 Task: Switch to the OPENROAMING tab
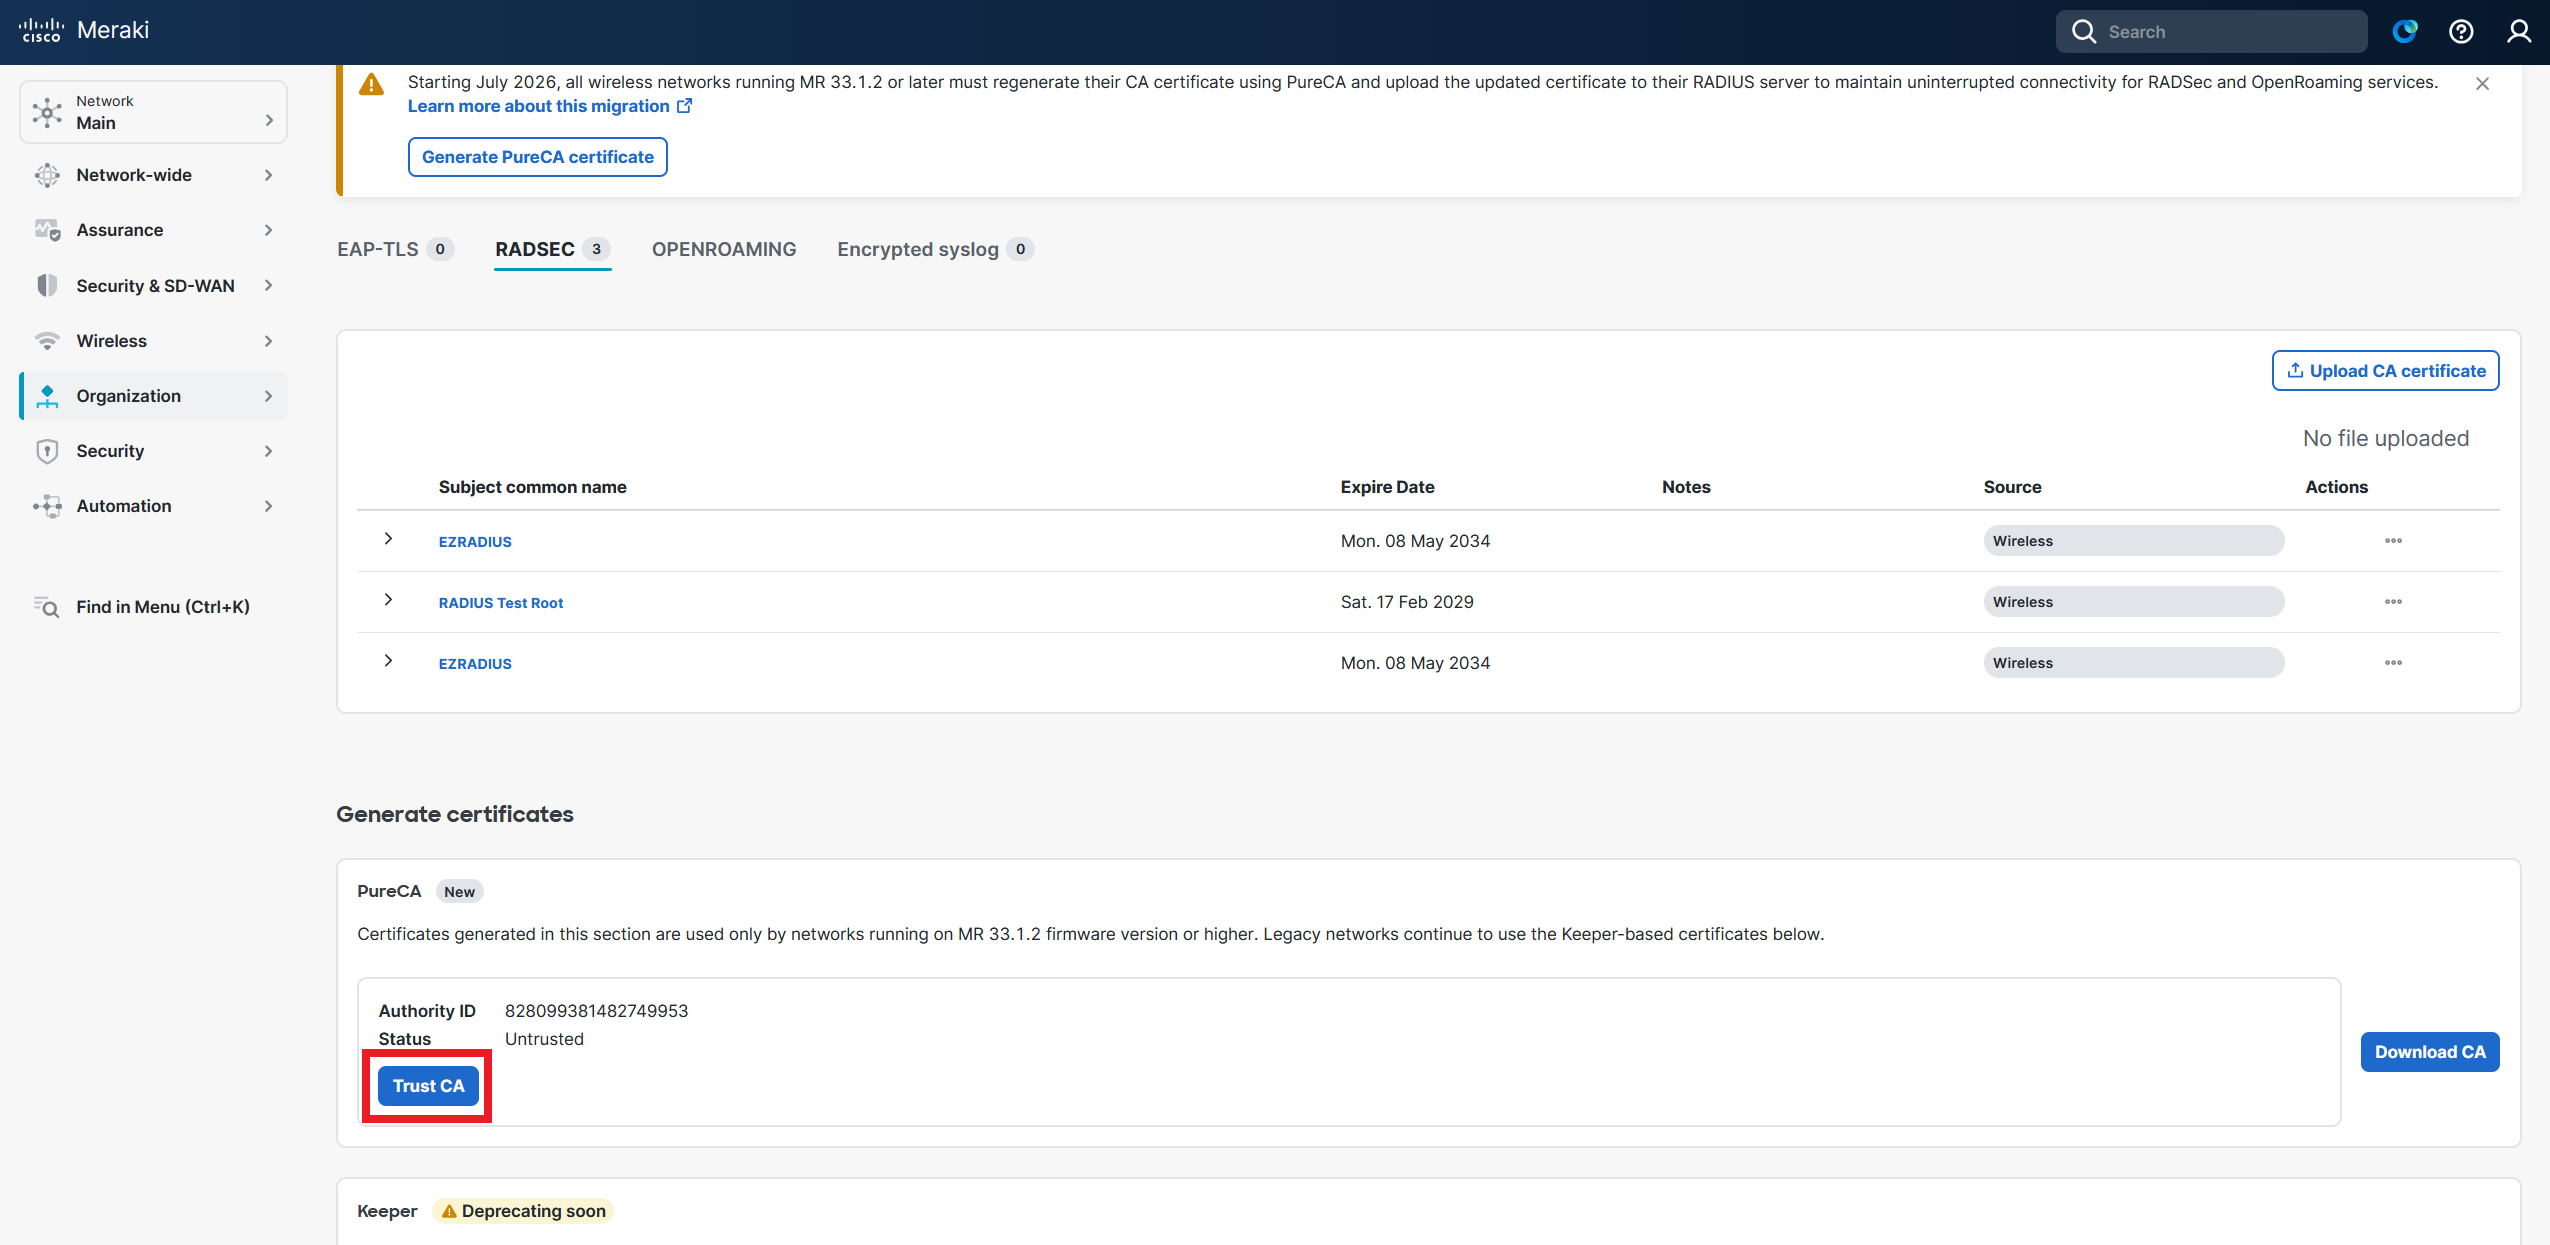[724, 250]
